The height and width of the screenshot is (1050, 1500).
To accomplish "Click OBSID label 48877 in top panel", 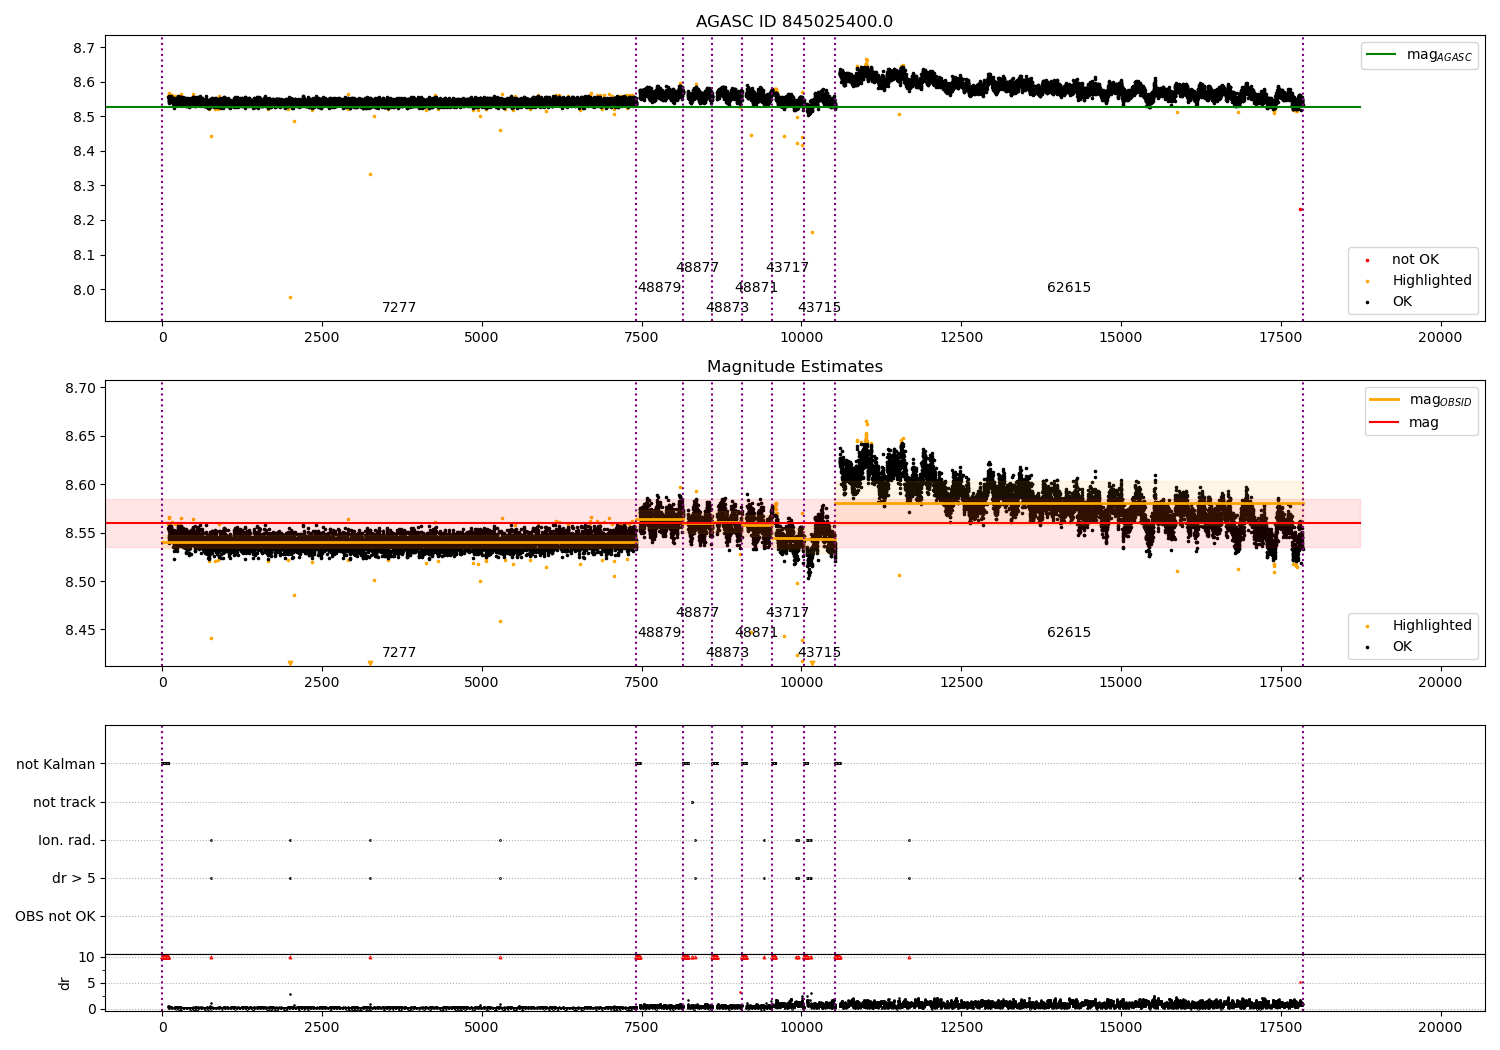I will 697,268.
